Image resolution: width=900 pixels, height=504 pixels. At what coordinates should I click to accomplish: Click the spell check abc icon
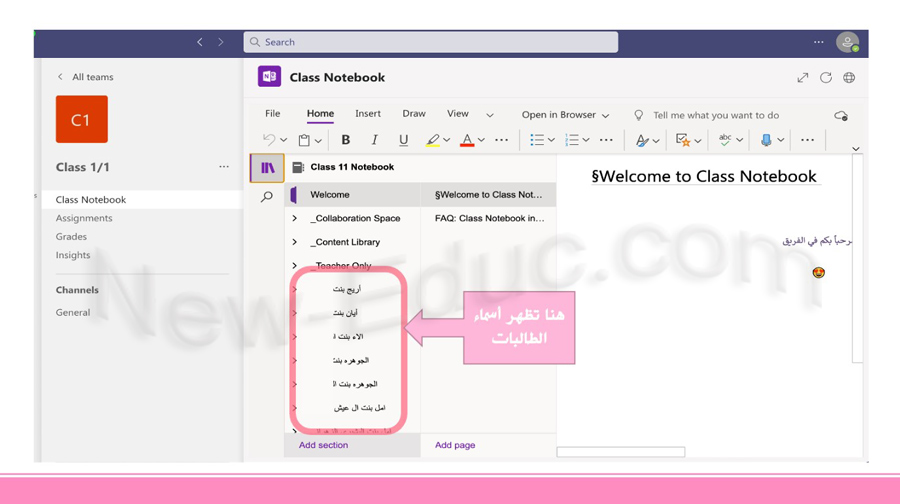coord(725,139)
